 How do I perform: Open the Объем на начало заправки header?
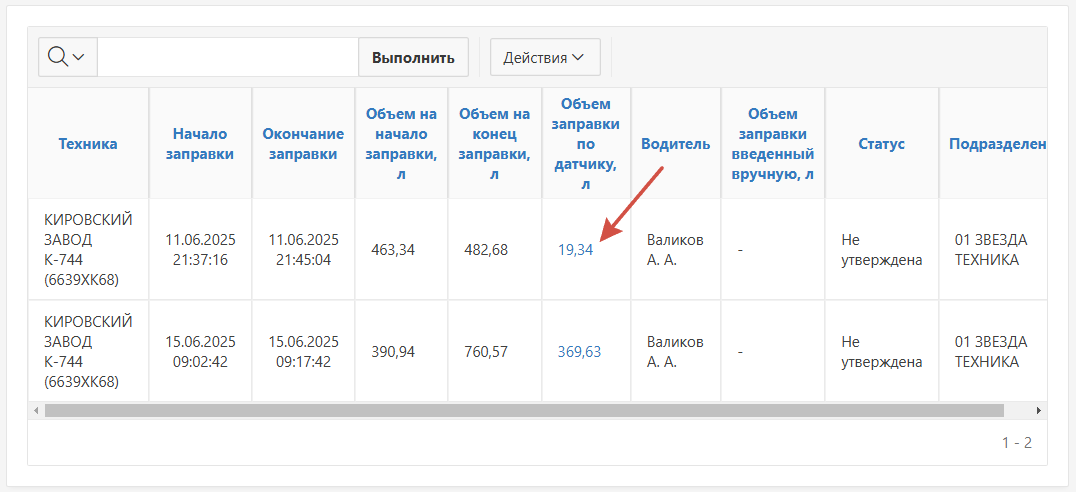point(401,143)
